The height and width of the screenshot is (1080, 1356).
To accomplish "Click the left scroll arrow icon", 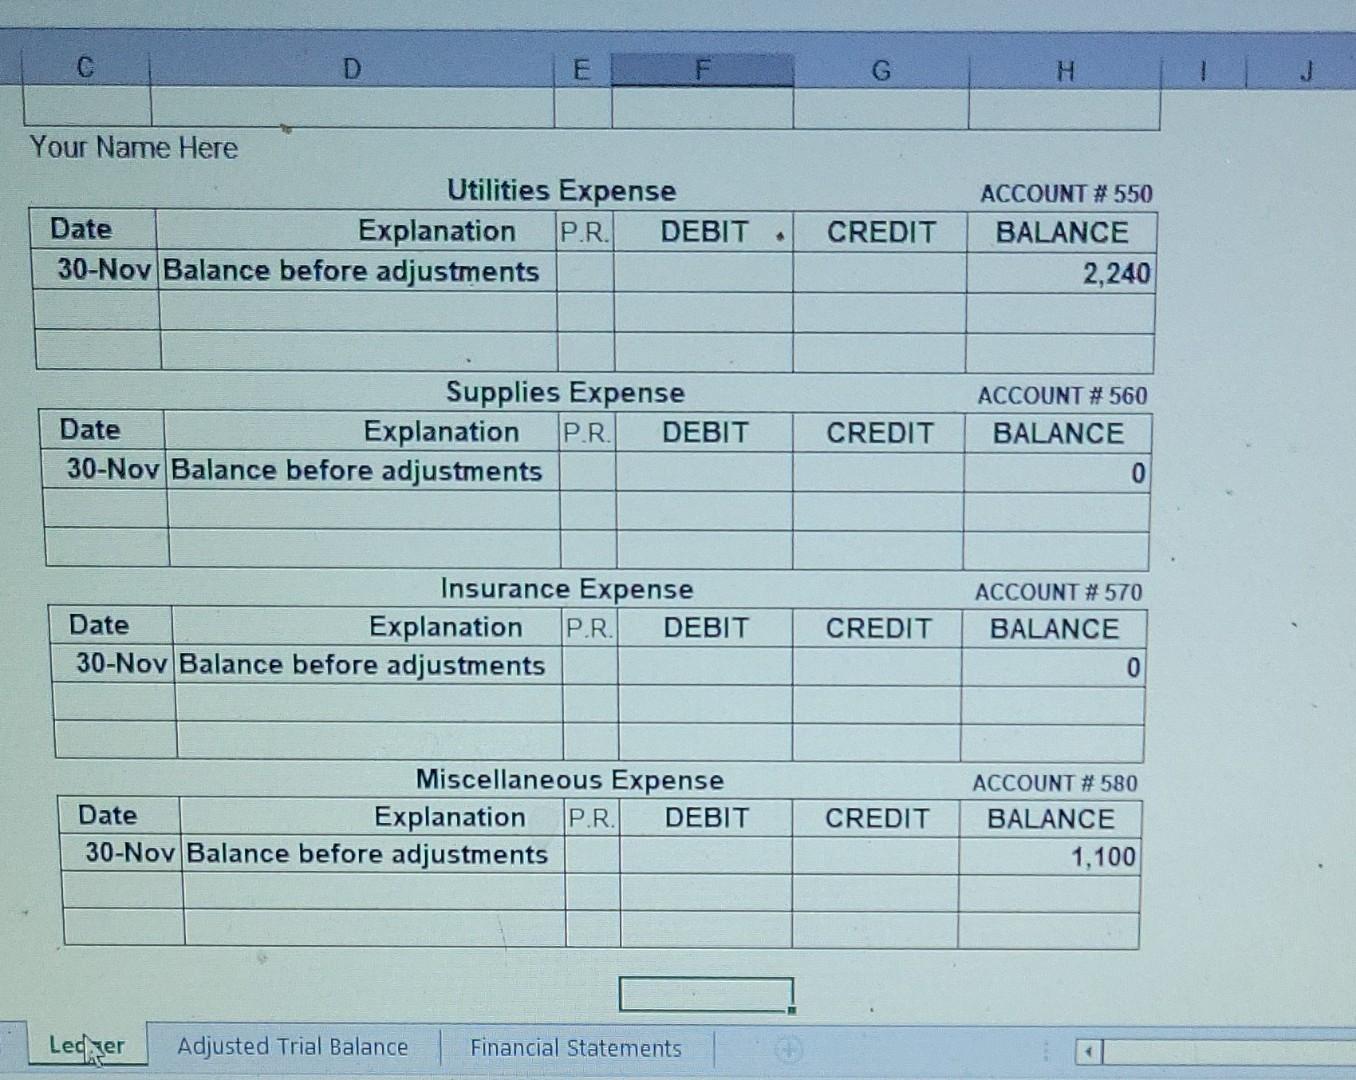I will [1088, 1051].
